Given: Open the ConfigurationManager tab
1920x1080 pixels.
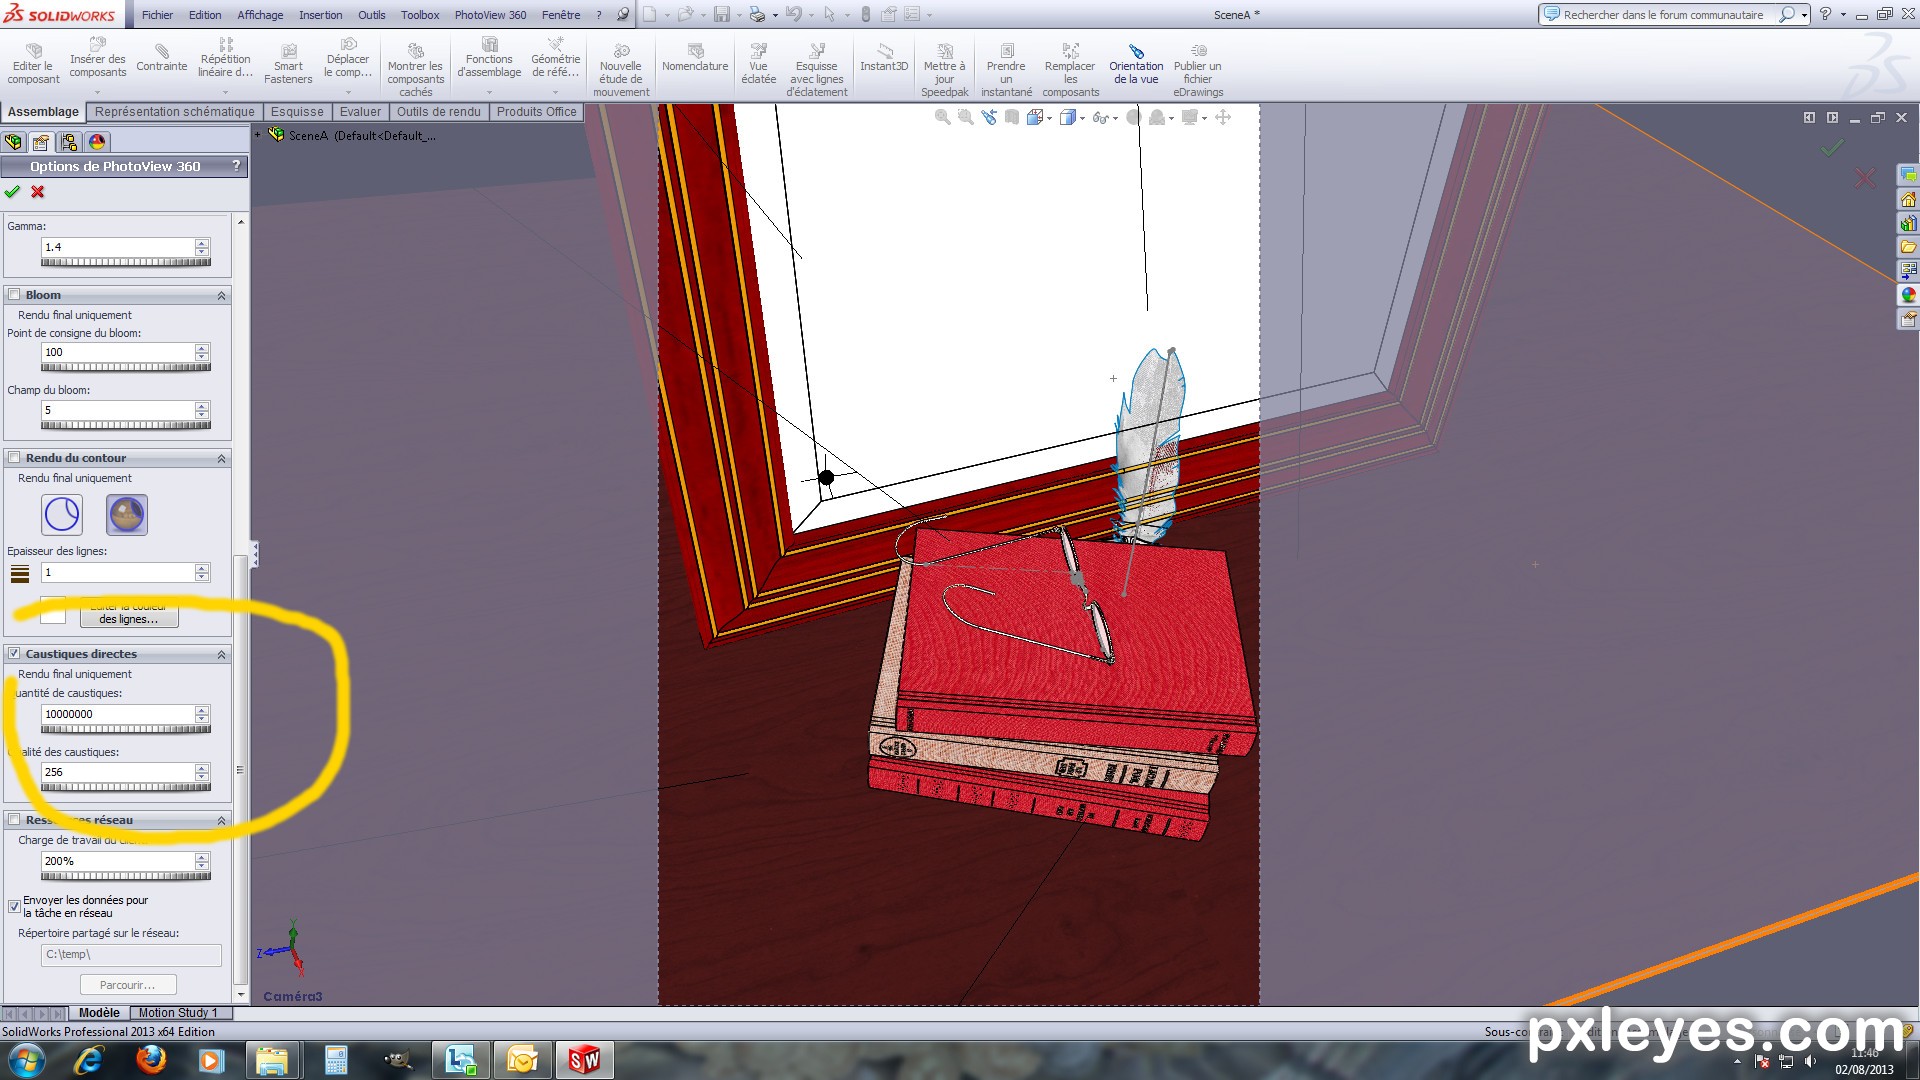Looking at the screenshot, I should [69, 142].
